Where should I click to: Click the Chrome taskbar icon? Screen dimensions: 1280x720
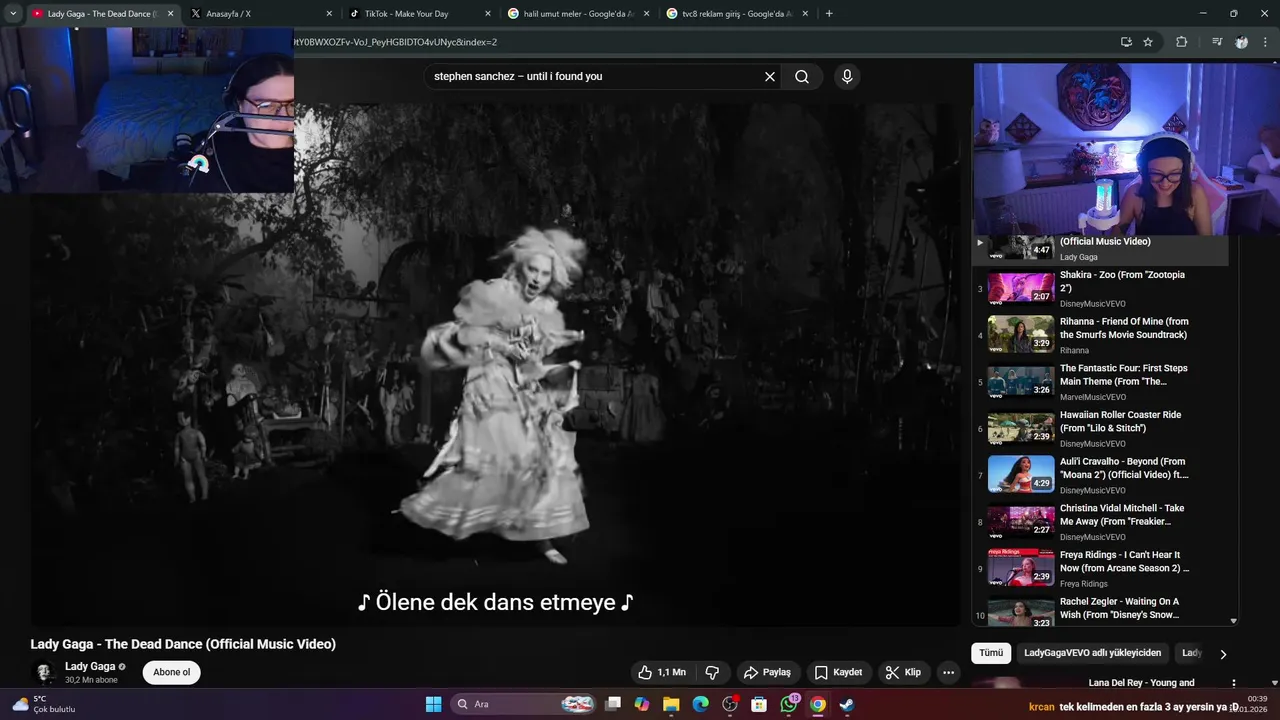click(818, 704)
